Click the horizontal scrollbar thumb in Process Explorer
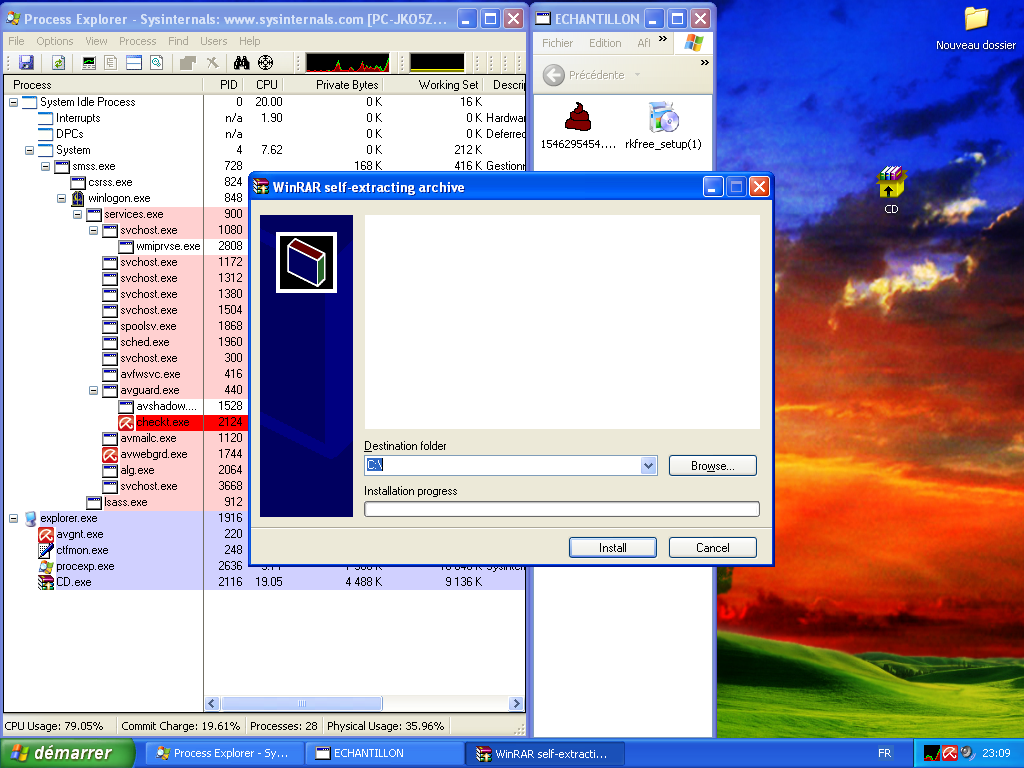Viewport: 1024px width, 768px height. [301, 703]
